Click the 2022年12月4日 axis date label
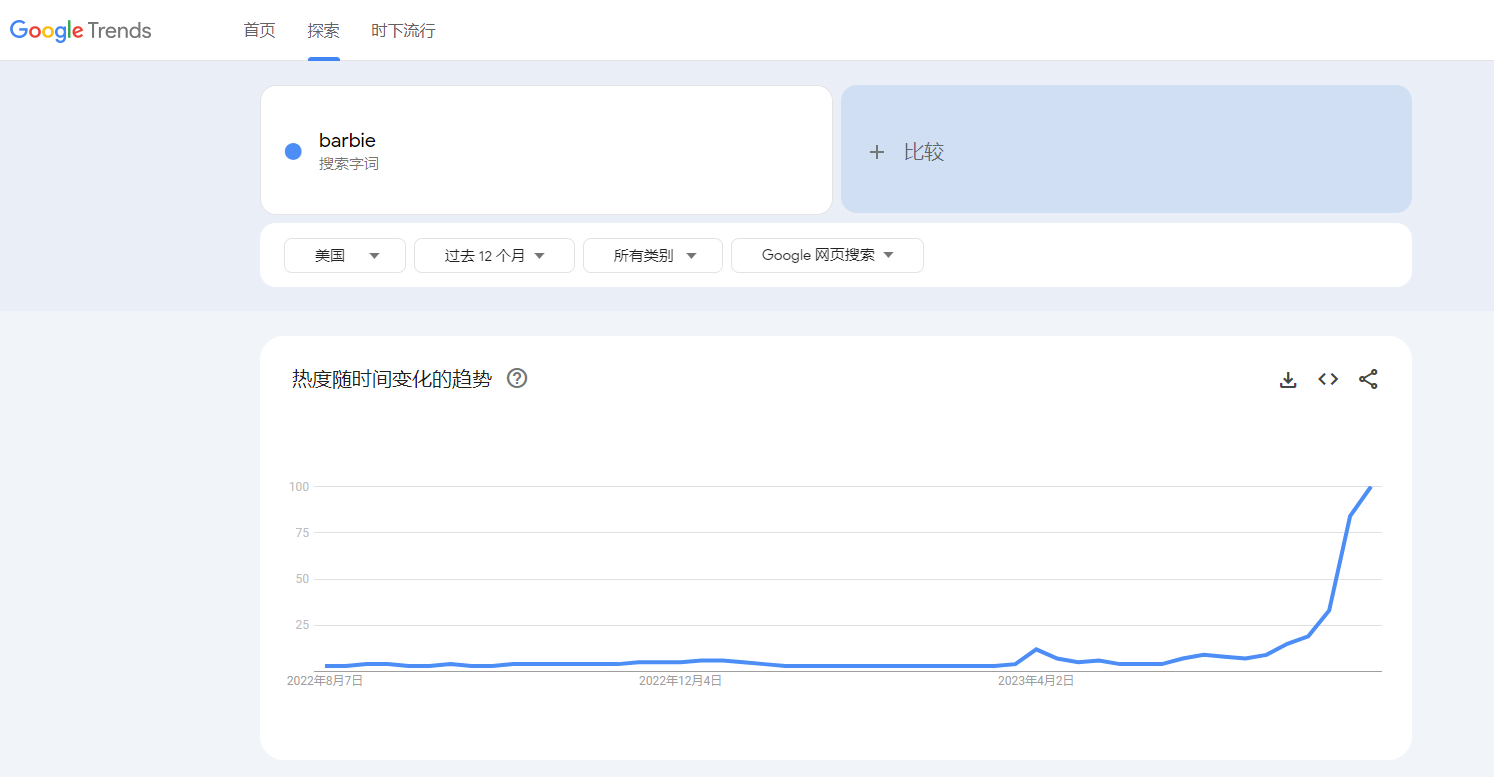The height and width of the screenshot is (777, 1494). click(x=680, y=681)
